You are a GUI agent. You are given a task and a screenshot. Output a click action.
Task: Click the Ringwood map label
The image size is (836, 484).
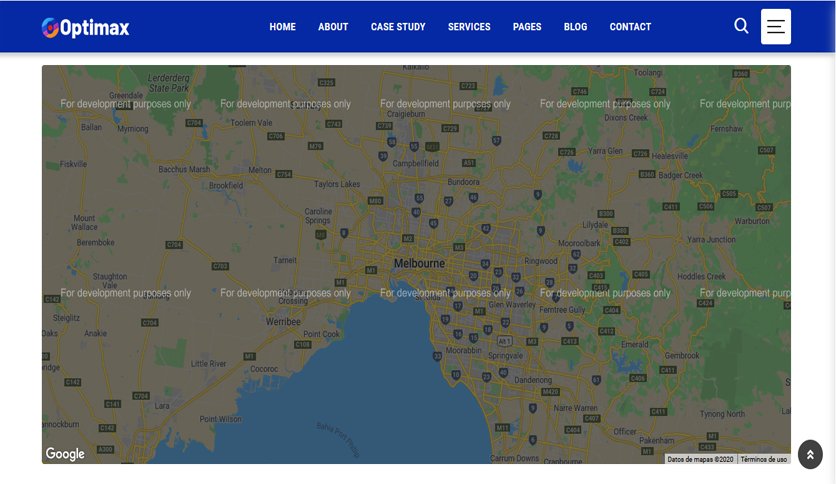click(x=541, y=261)
